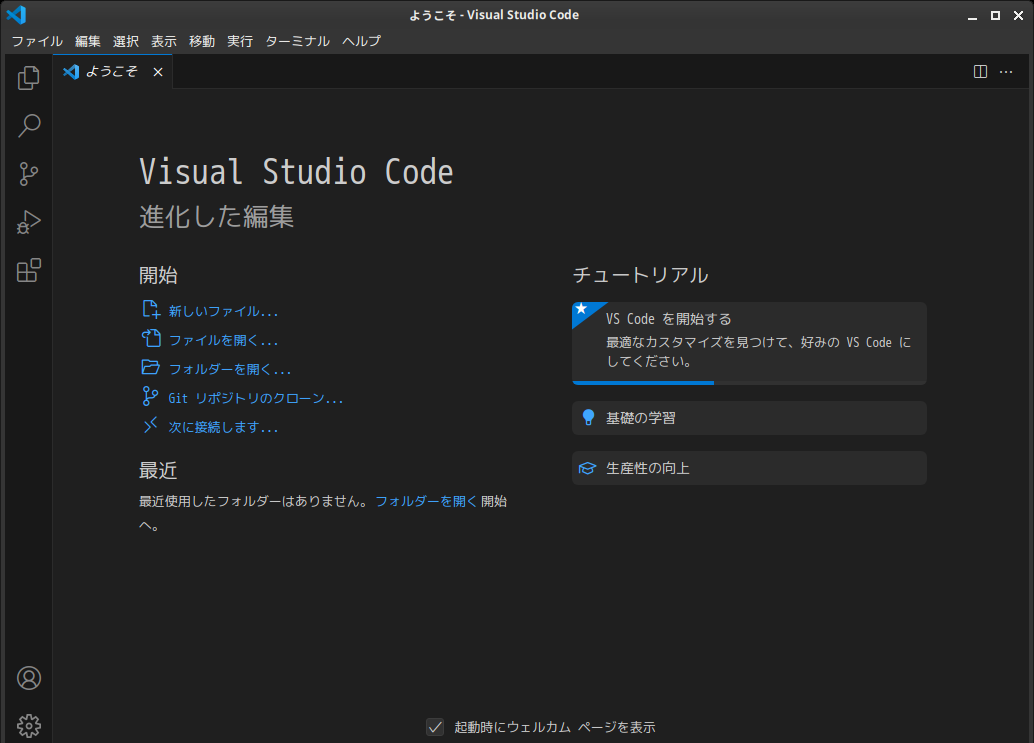Click the 進化した編集 subtitle text
1034x743 pixels.
pyautogui.click(x=216, y=216)
